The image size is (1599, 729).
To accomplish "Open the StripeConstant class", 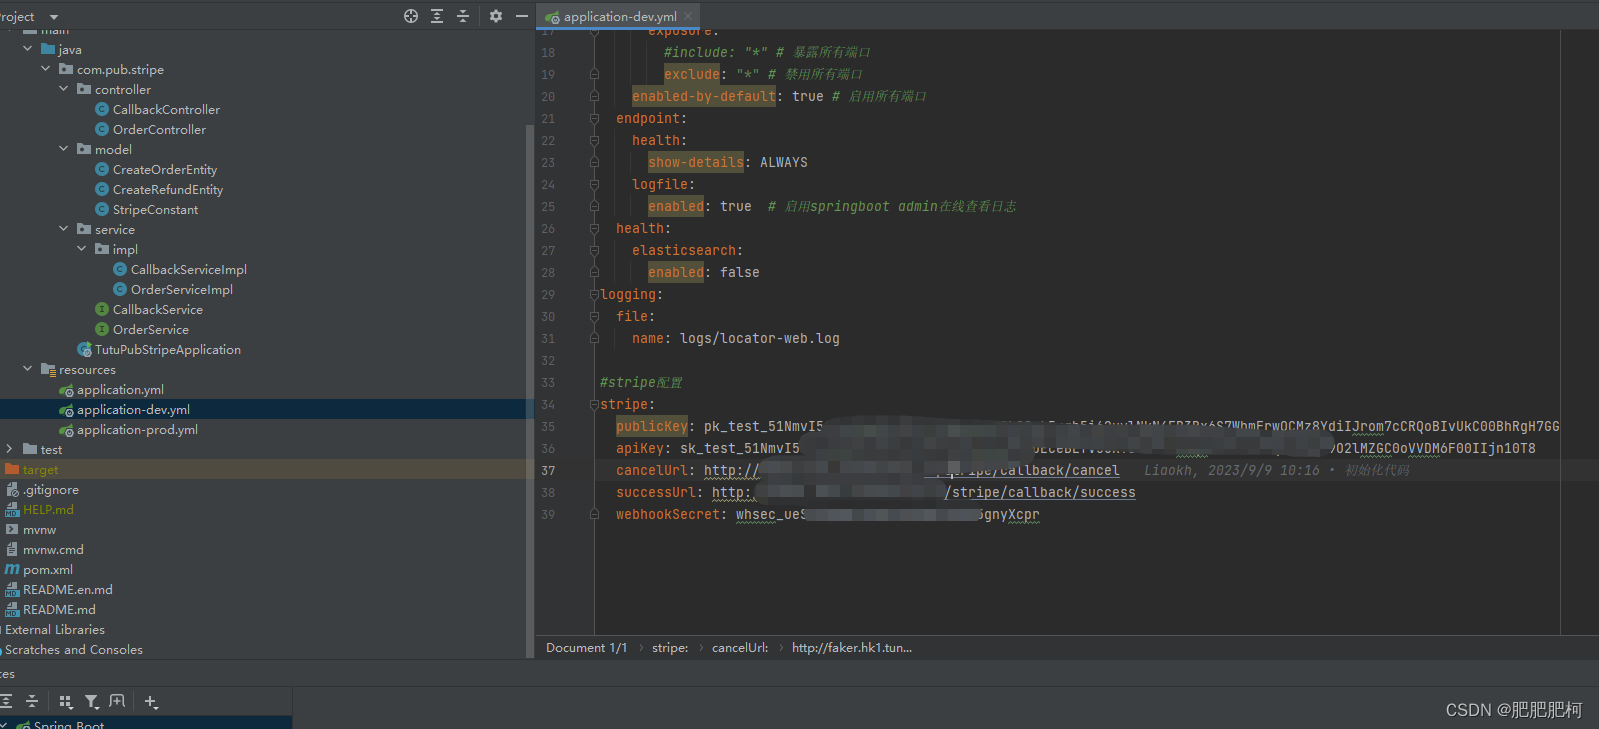I will 155,209.
